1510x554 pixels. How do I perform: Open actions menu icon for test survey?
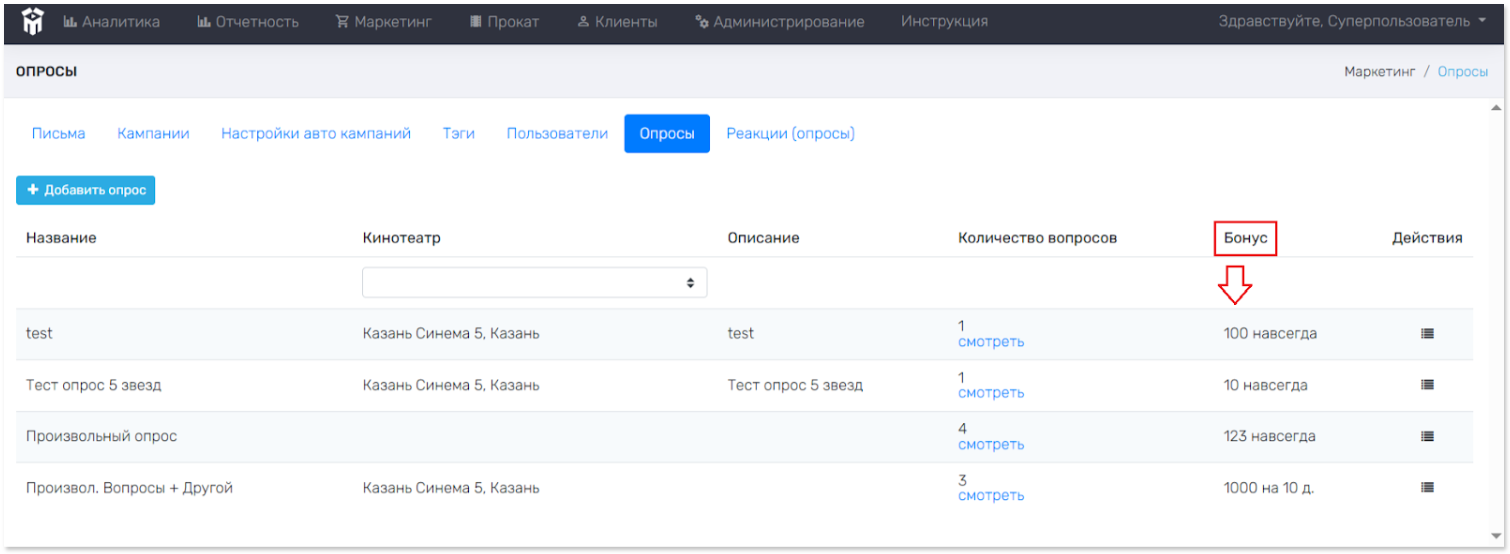[x=1427, y=333]
